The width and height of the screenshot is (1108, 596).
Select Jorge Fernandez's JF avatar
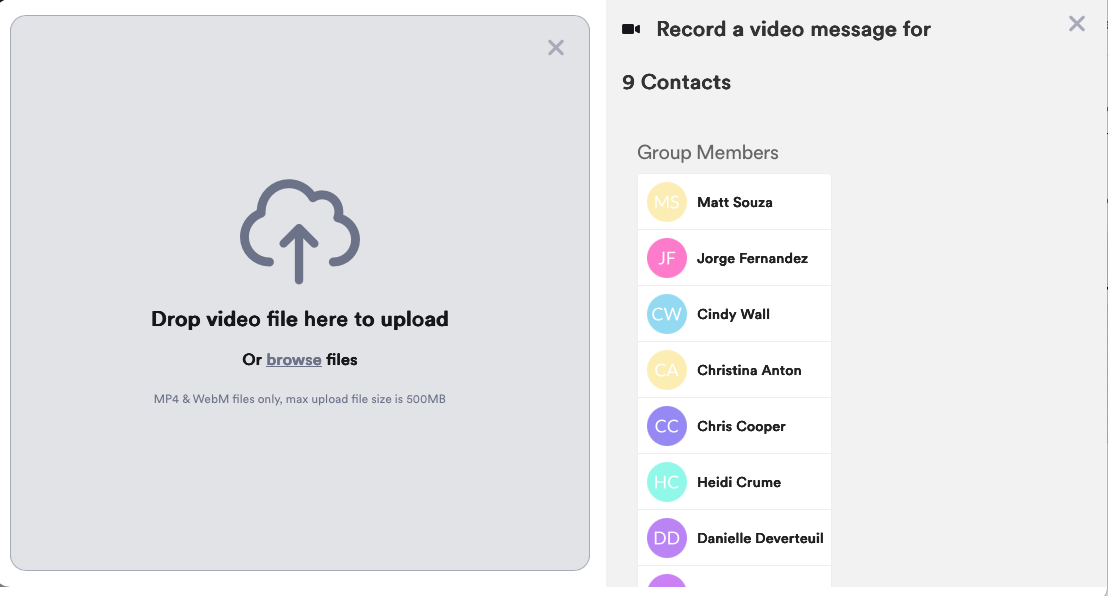coord(666,258)
